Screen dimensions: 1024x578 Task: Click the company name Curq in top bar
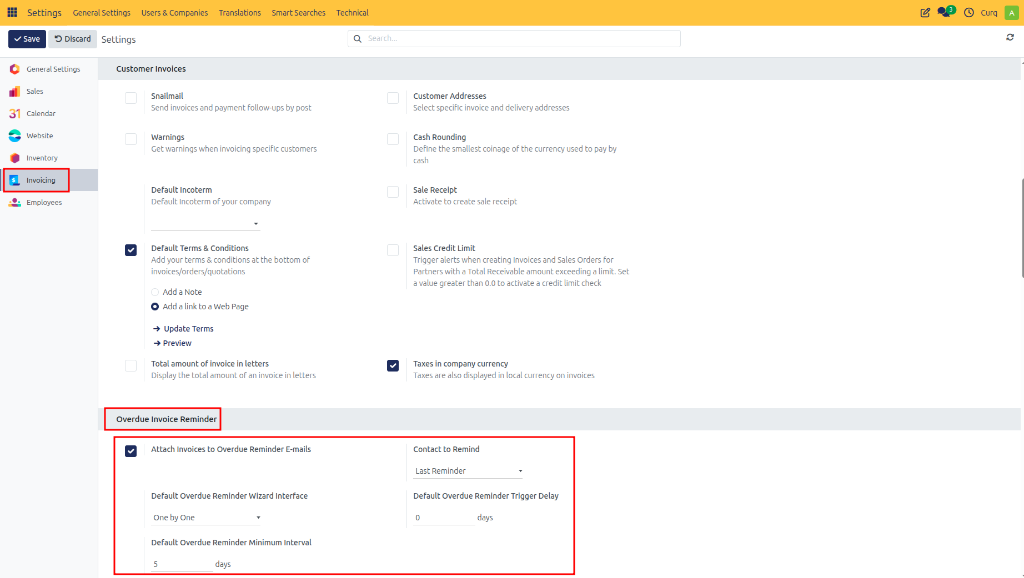tap(989, 12)
